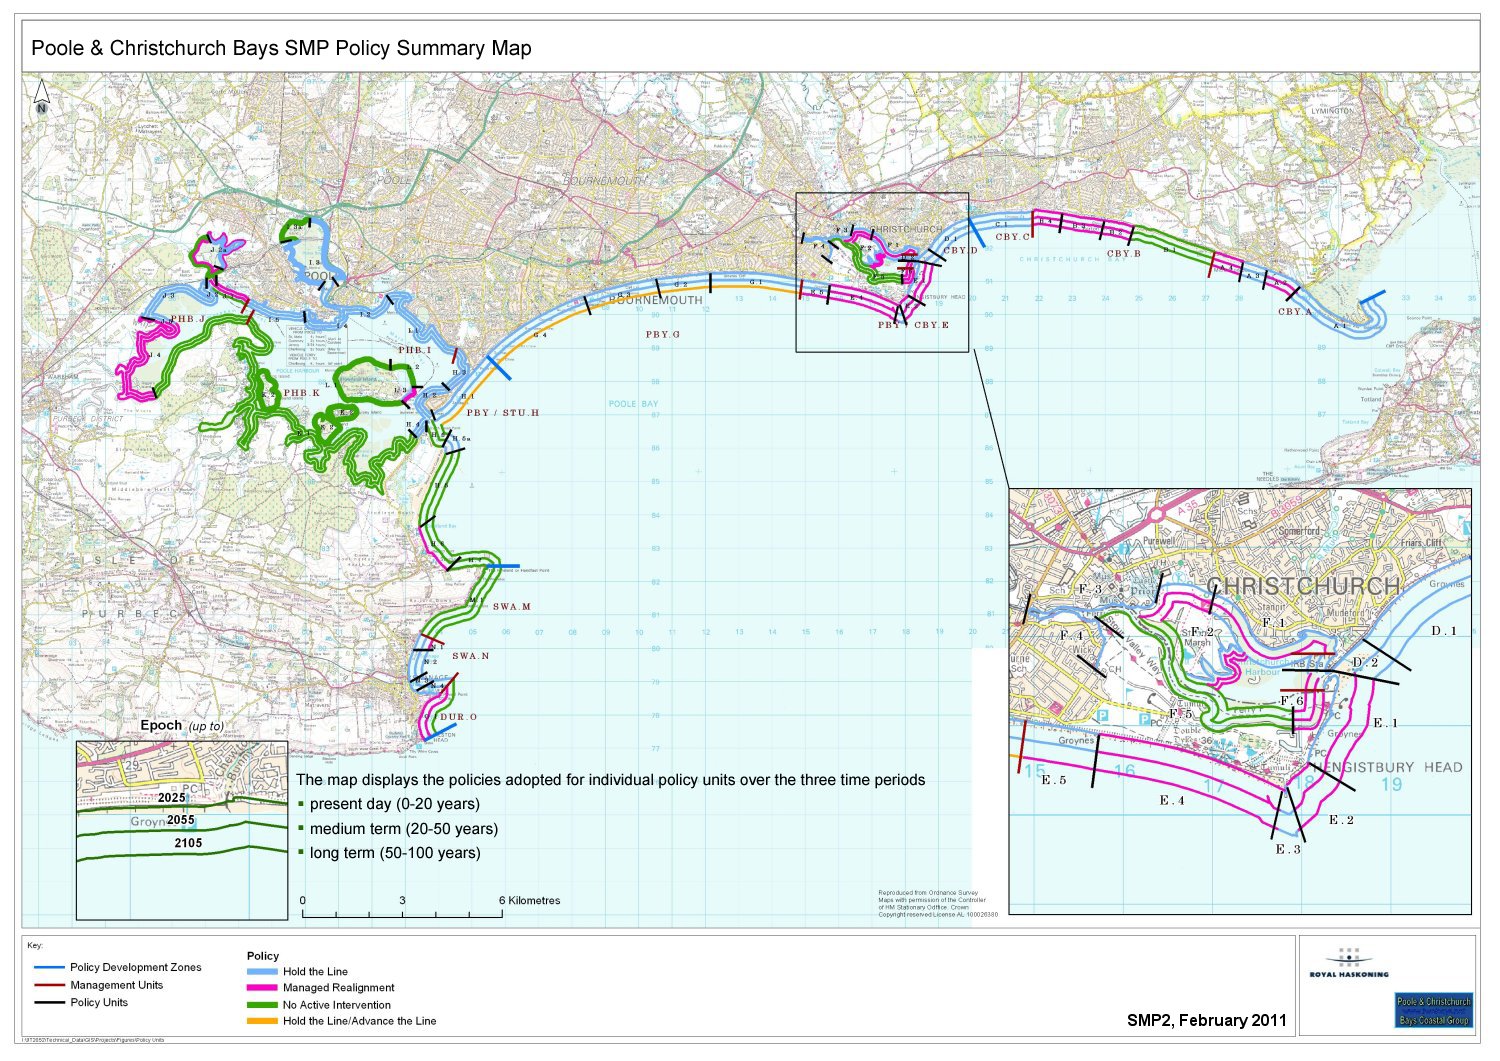Click the Royal Haskoning logo
Screen dimensions: 1500x1061
point(1348,963)
